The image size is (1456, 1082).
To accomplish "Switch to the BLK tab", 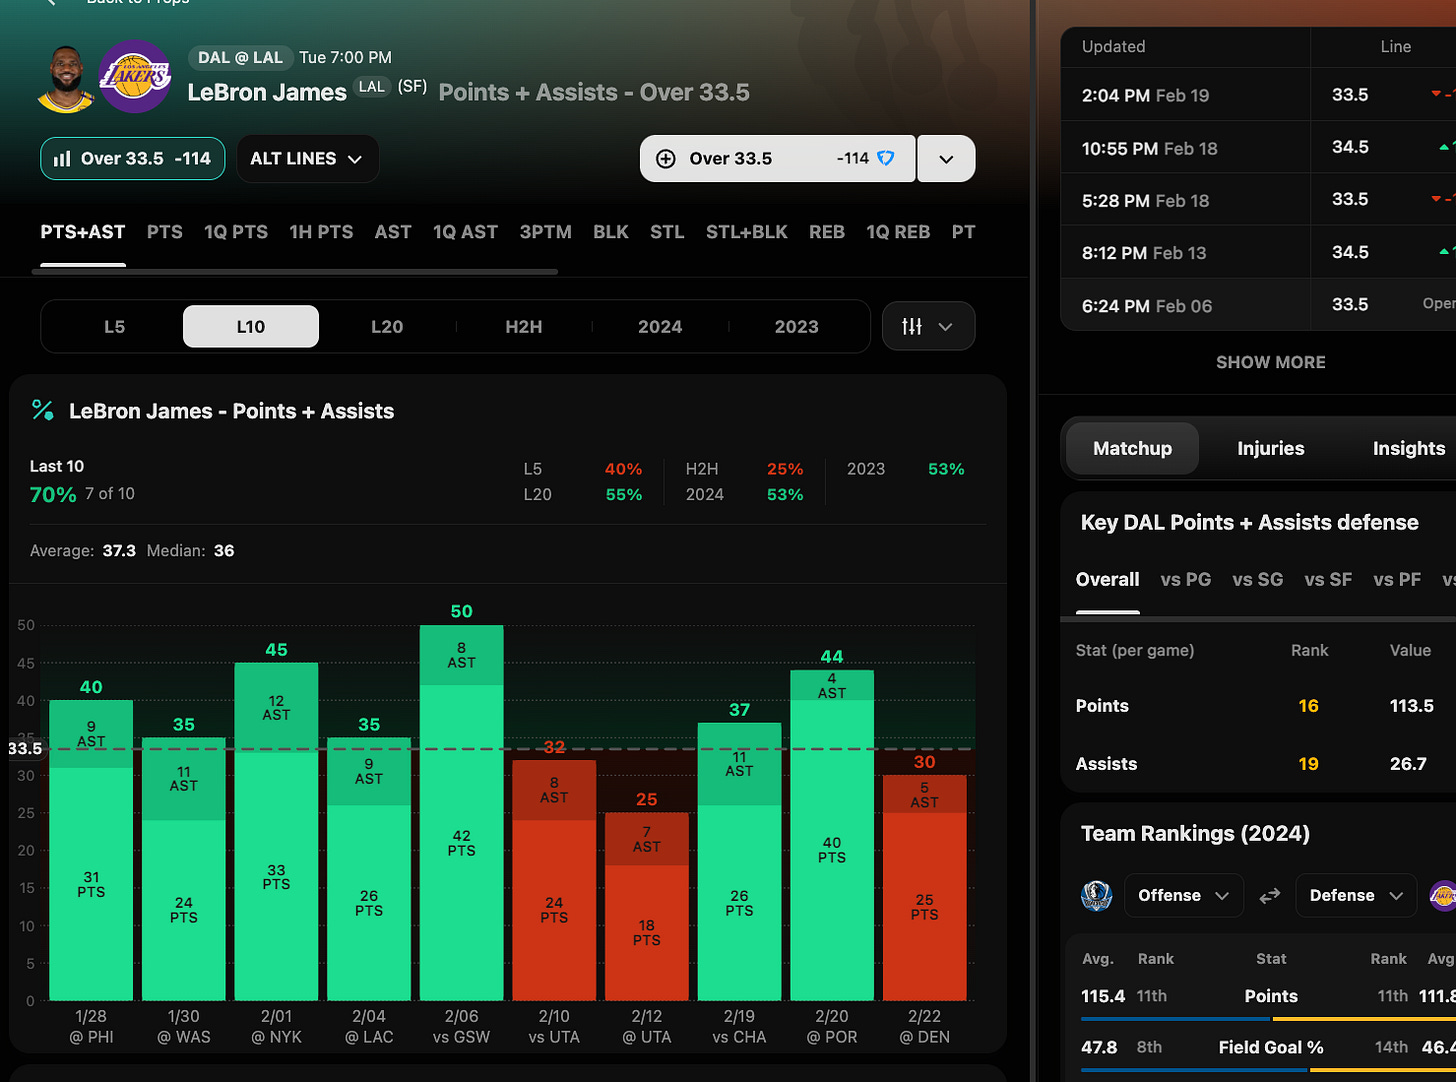I will [x=611, y=232].
